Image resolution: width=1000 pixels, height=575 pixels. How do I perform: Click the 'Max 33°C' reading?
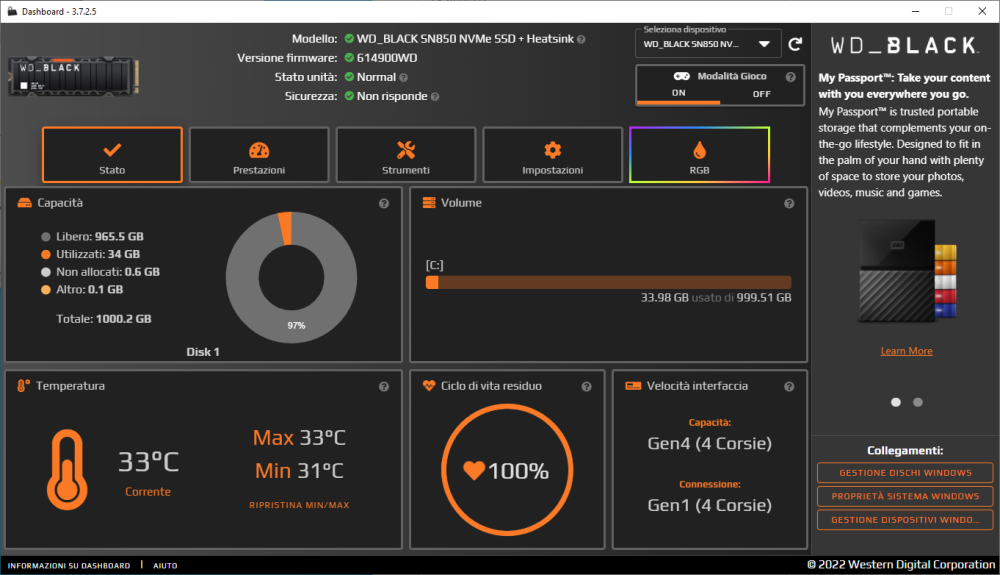299,438
